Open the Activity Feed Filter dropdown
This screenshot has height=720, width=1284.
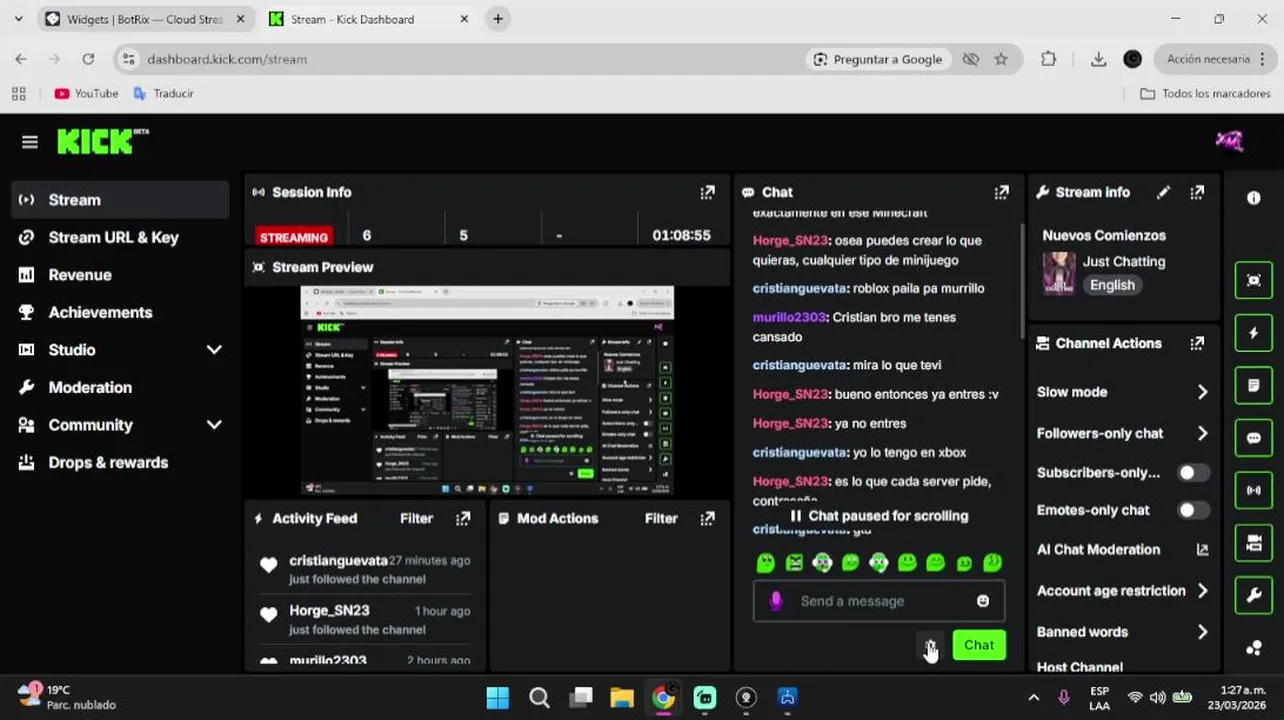tap(416, 518)
